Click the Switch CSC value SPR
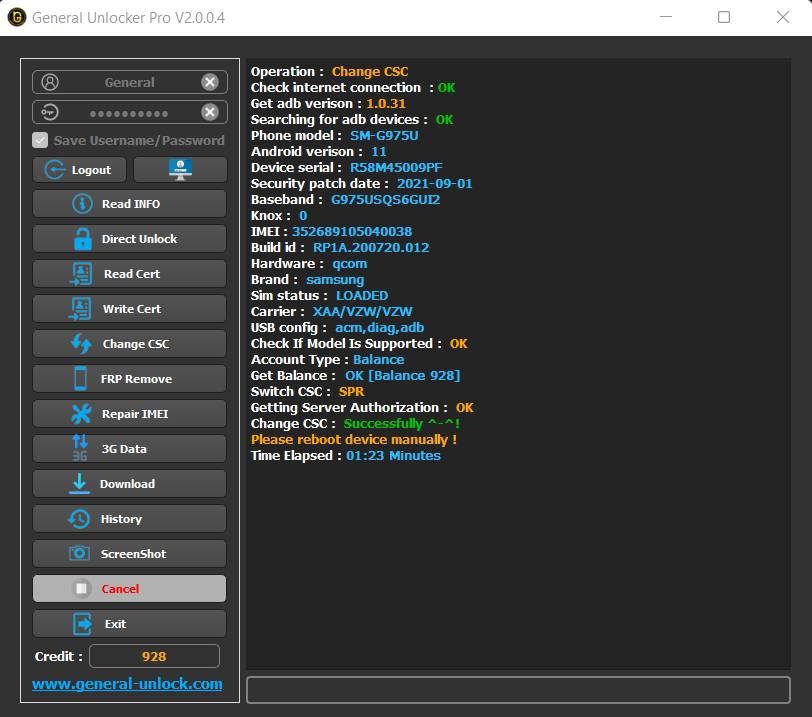Image resolution: width=812 pixels, height=717 pixels. [x=352, y=391]
